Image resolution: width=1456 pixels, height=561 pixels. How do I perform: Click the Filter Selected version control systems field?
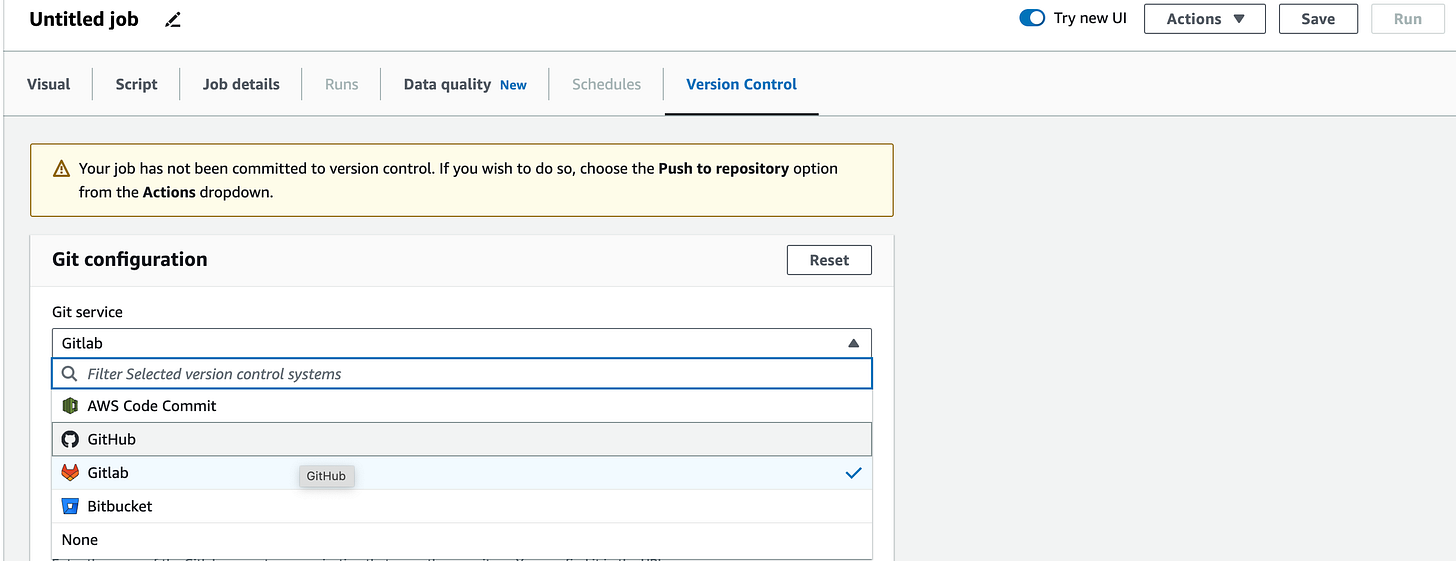(x=462, y=374)
